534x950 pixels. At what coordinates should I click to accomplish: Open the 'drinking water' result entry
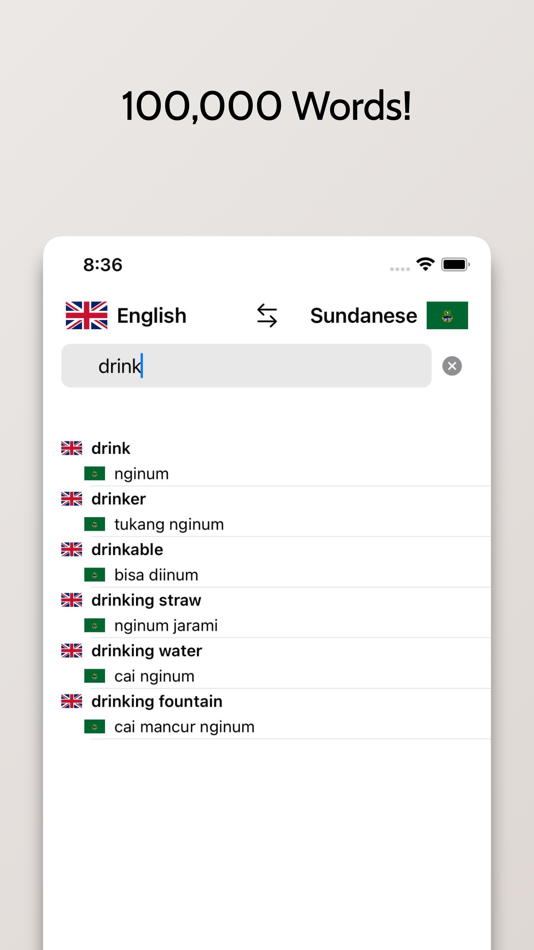[x=147, y=651]
